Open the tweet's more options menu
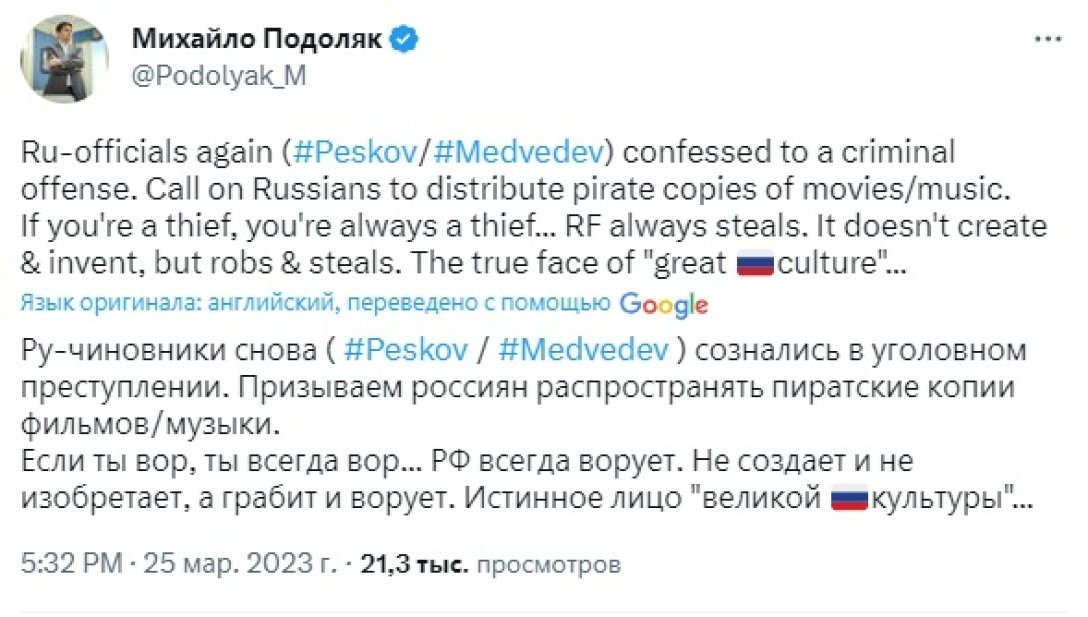The image size is (1088, 617). tap(1049, 38)
